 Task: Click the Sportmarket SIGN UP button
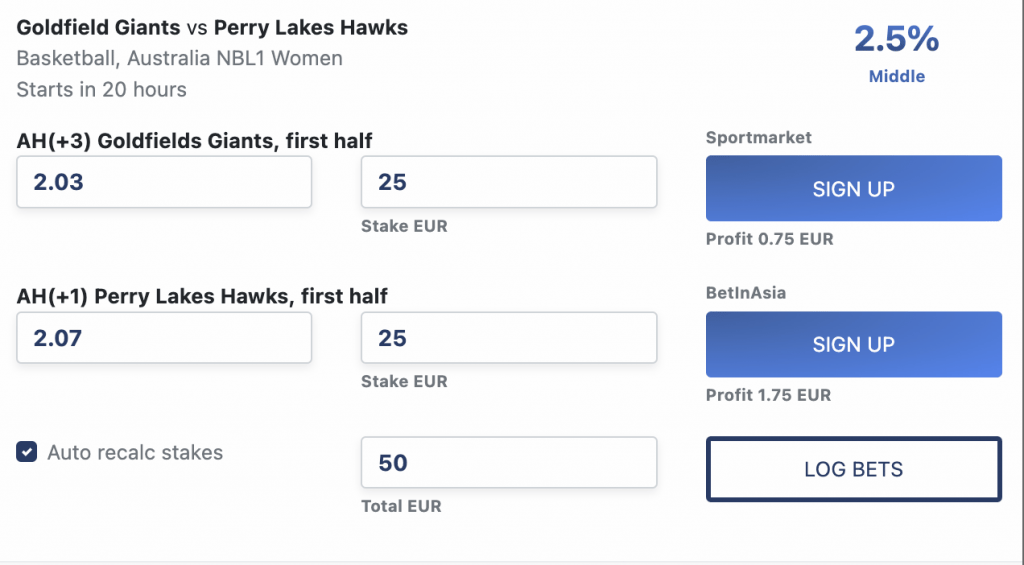pyautogui.click(x=853, y=188)
